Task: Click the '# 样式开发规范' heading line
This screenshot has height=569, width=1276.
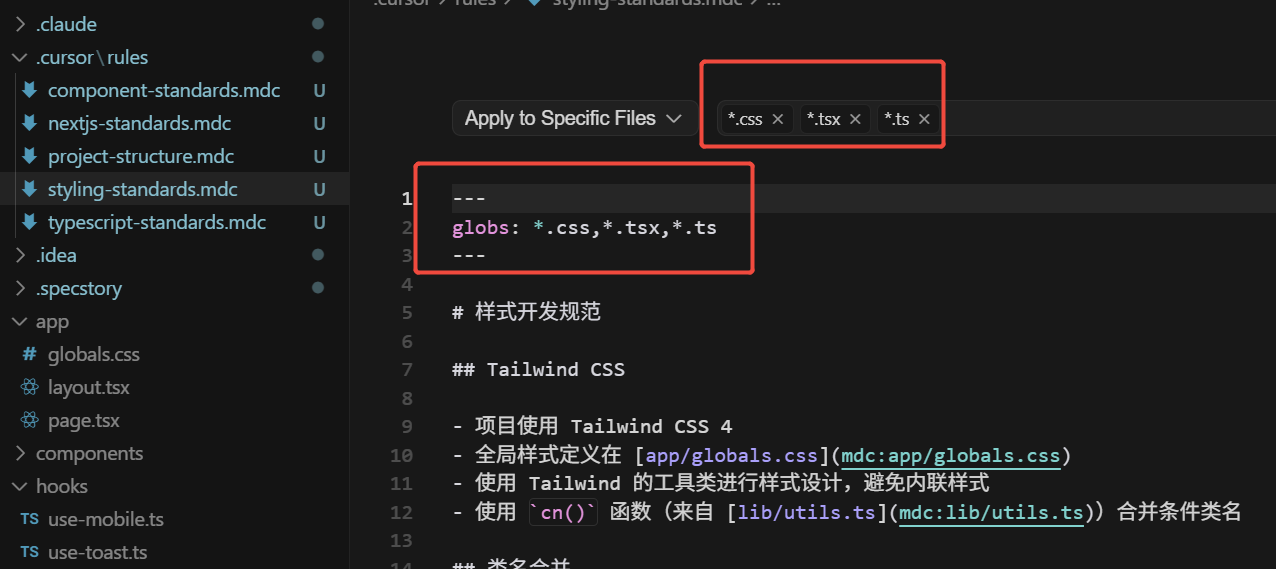Action: (526, 312)
